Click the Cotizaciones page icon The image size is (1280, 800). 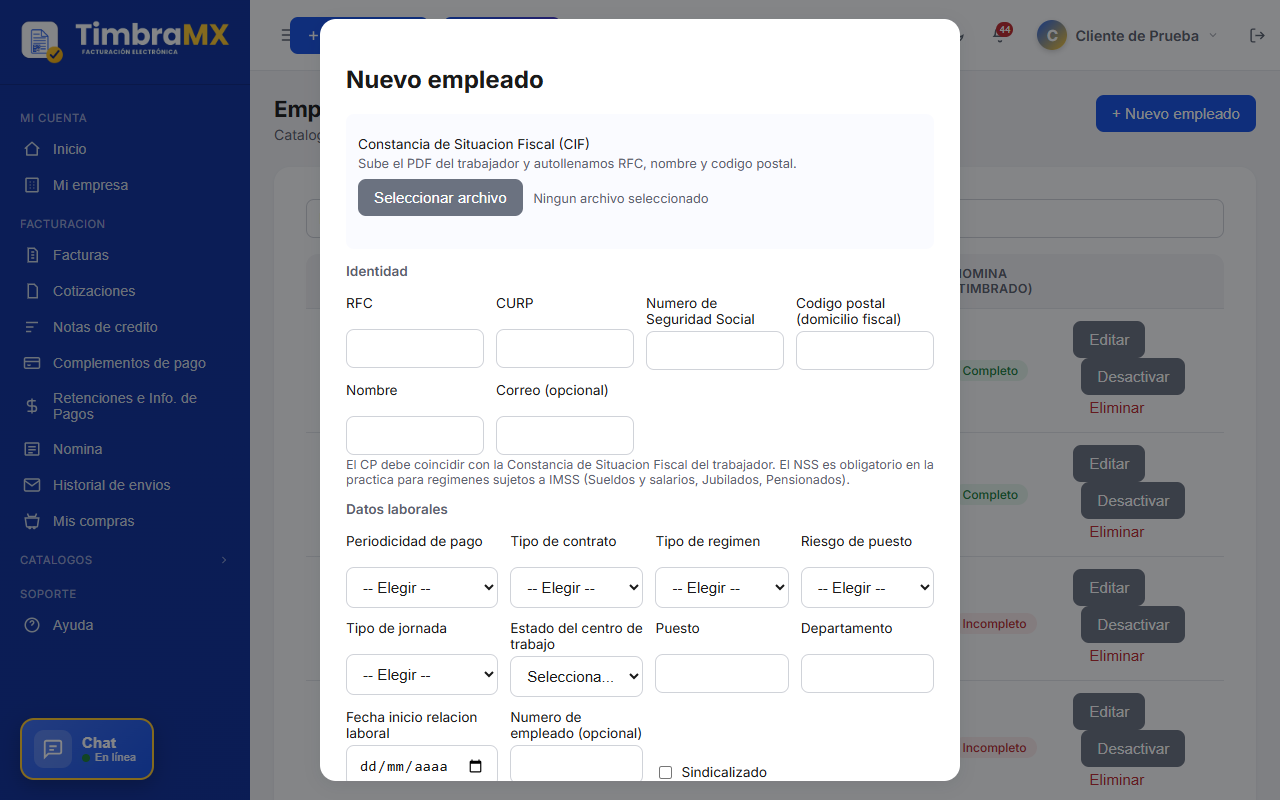point(32,291)
